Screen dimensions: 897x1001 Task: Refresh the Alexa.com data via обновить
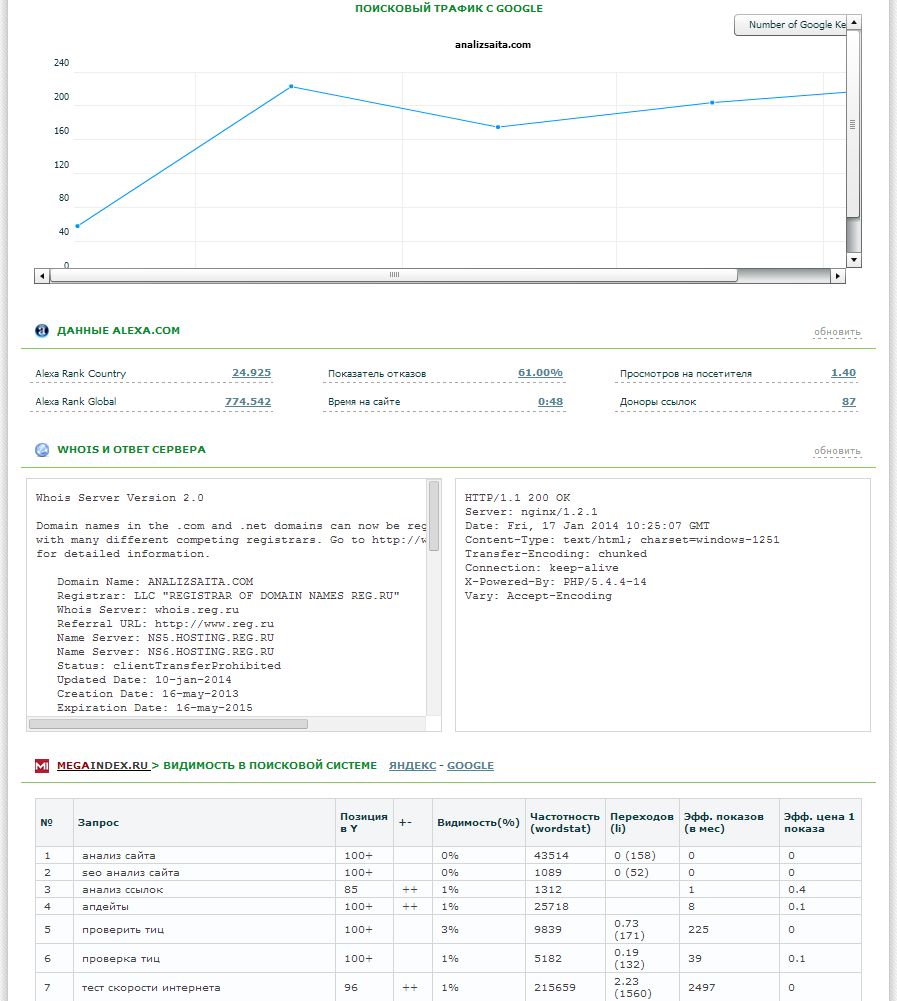click(x=836, y=332)
